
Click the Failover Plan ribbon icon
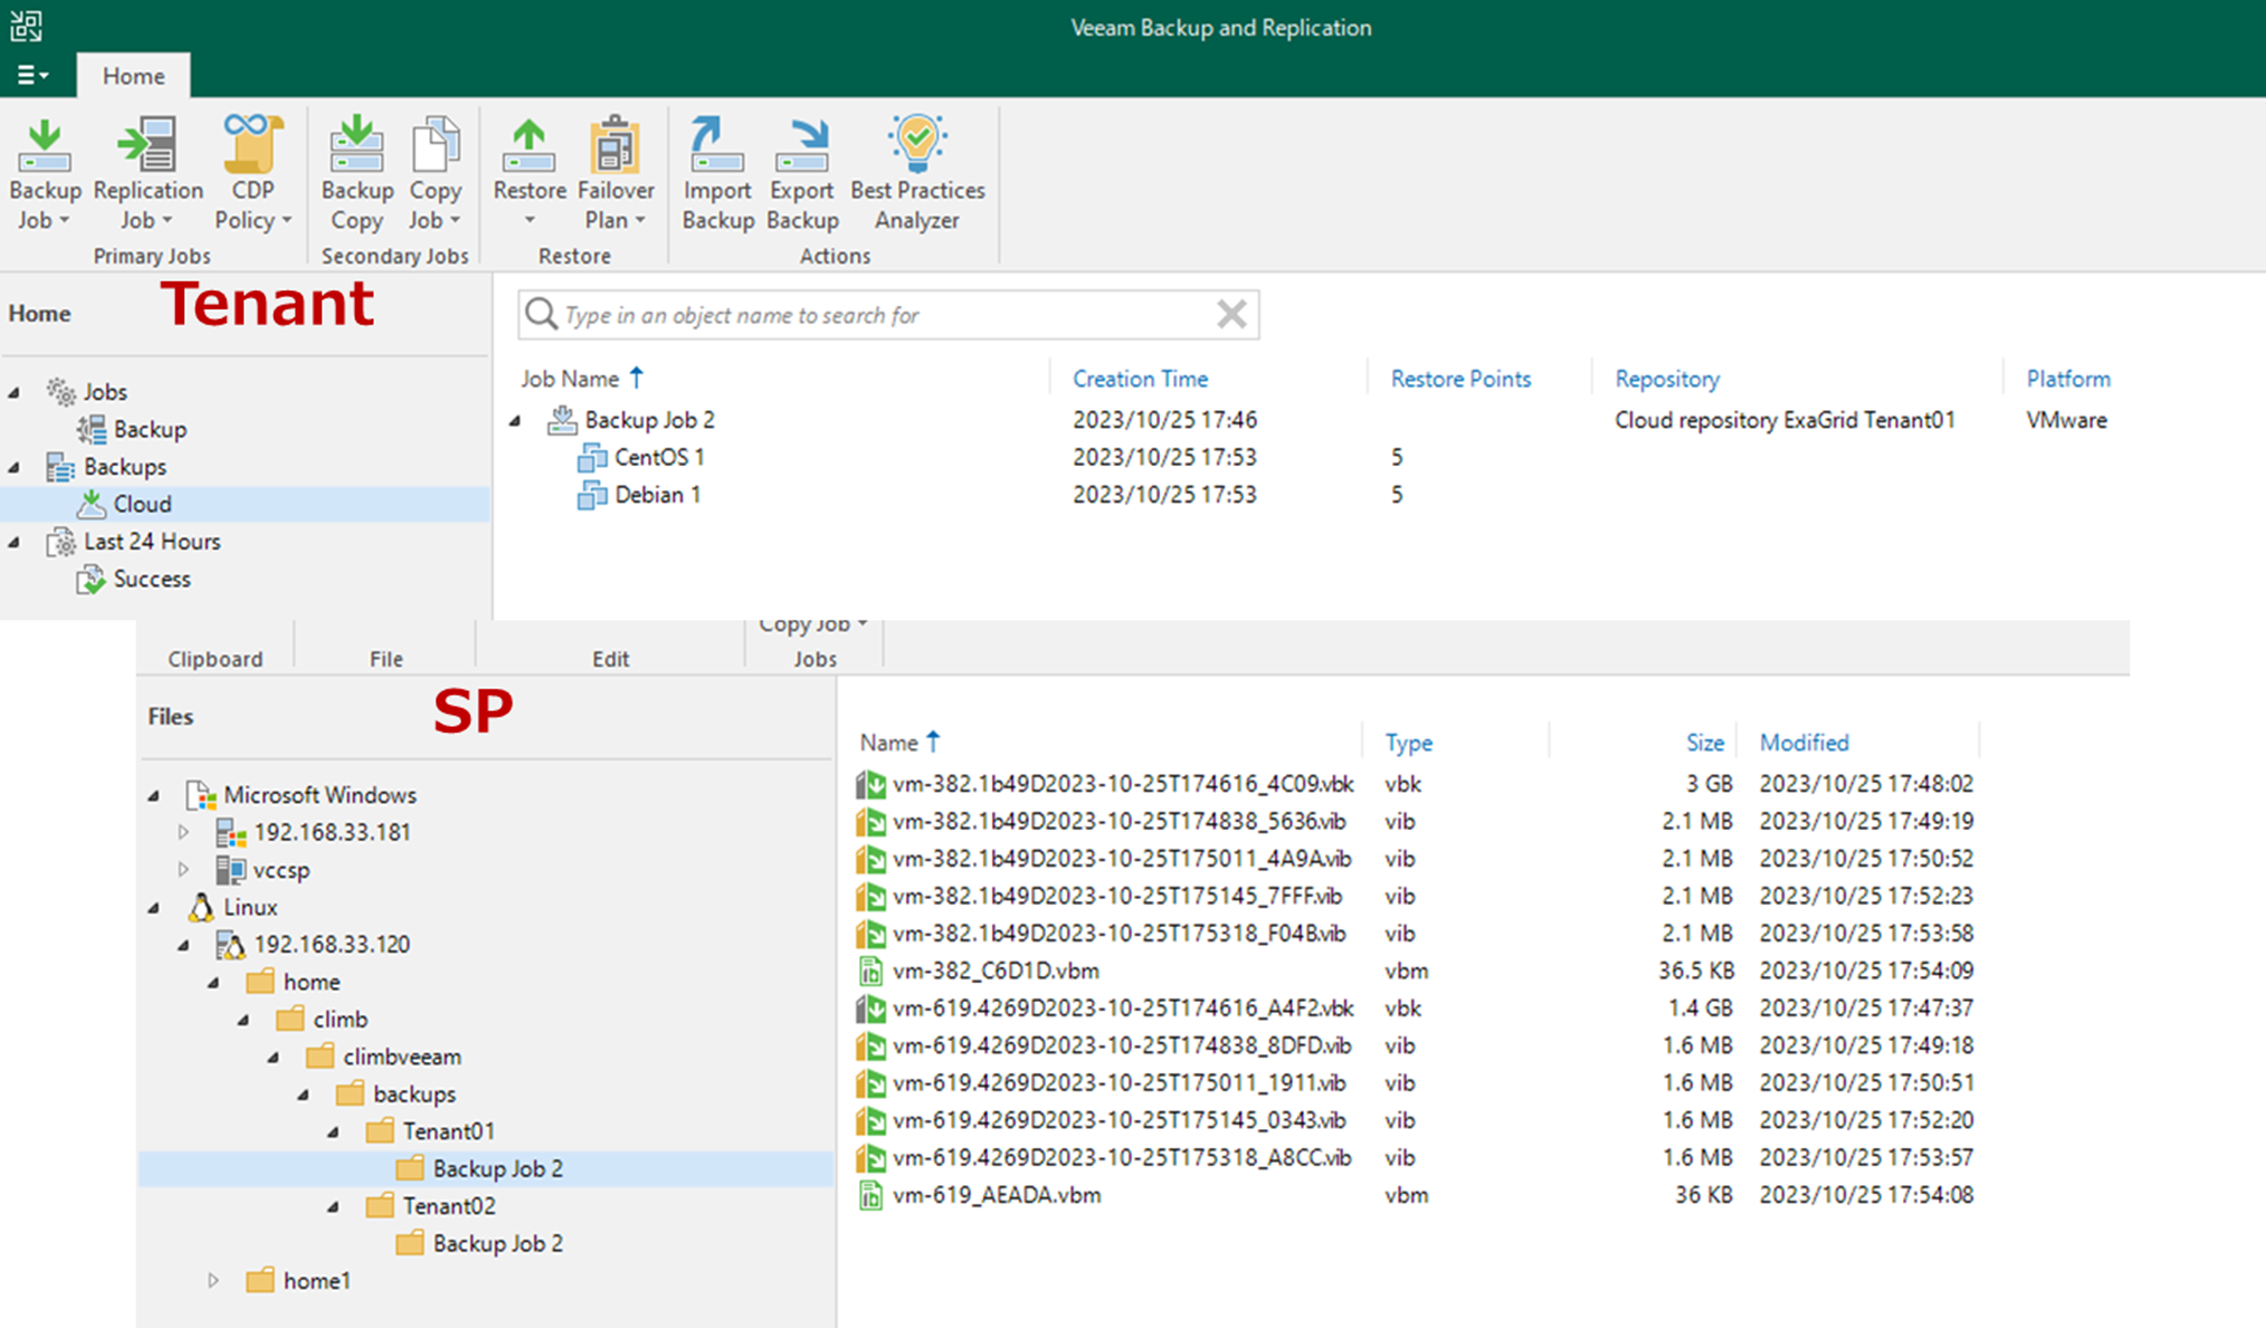tap(615, 174)
